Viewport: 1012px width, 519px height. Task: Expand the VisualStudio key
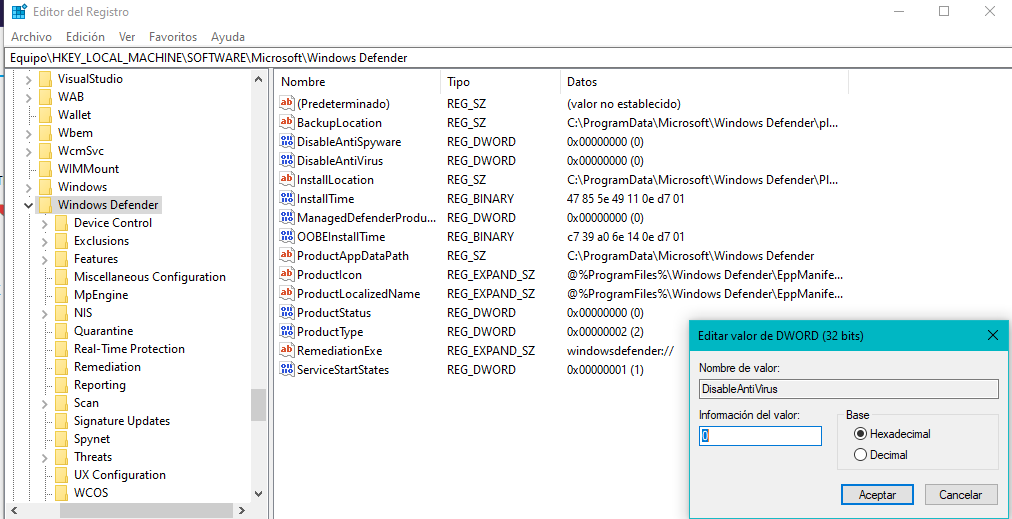pyautogui.click(x=28, y=79)
